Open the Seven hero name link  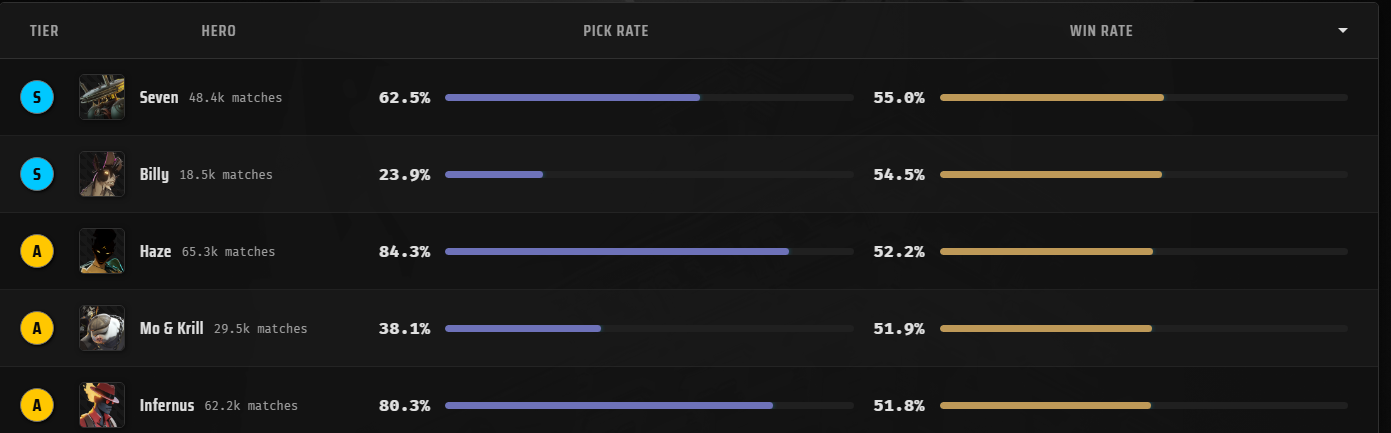click(x=159, y=98)
